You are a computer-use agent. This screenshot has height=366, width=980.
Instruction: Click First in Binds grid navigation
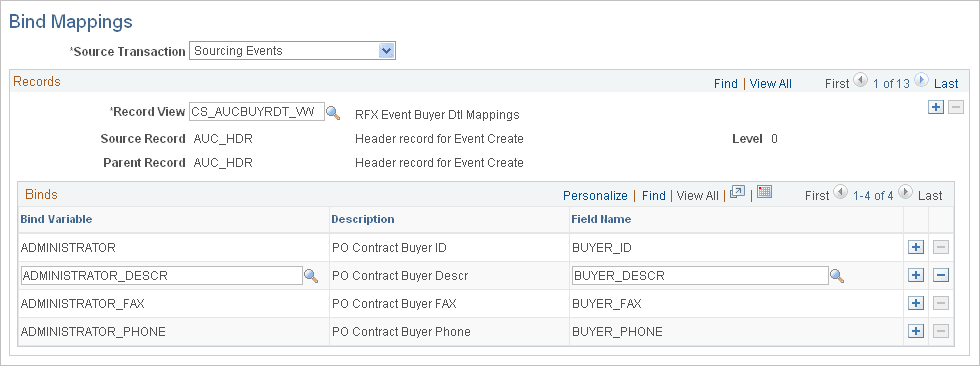tap(817, 195)
